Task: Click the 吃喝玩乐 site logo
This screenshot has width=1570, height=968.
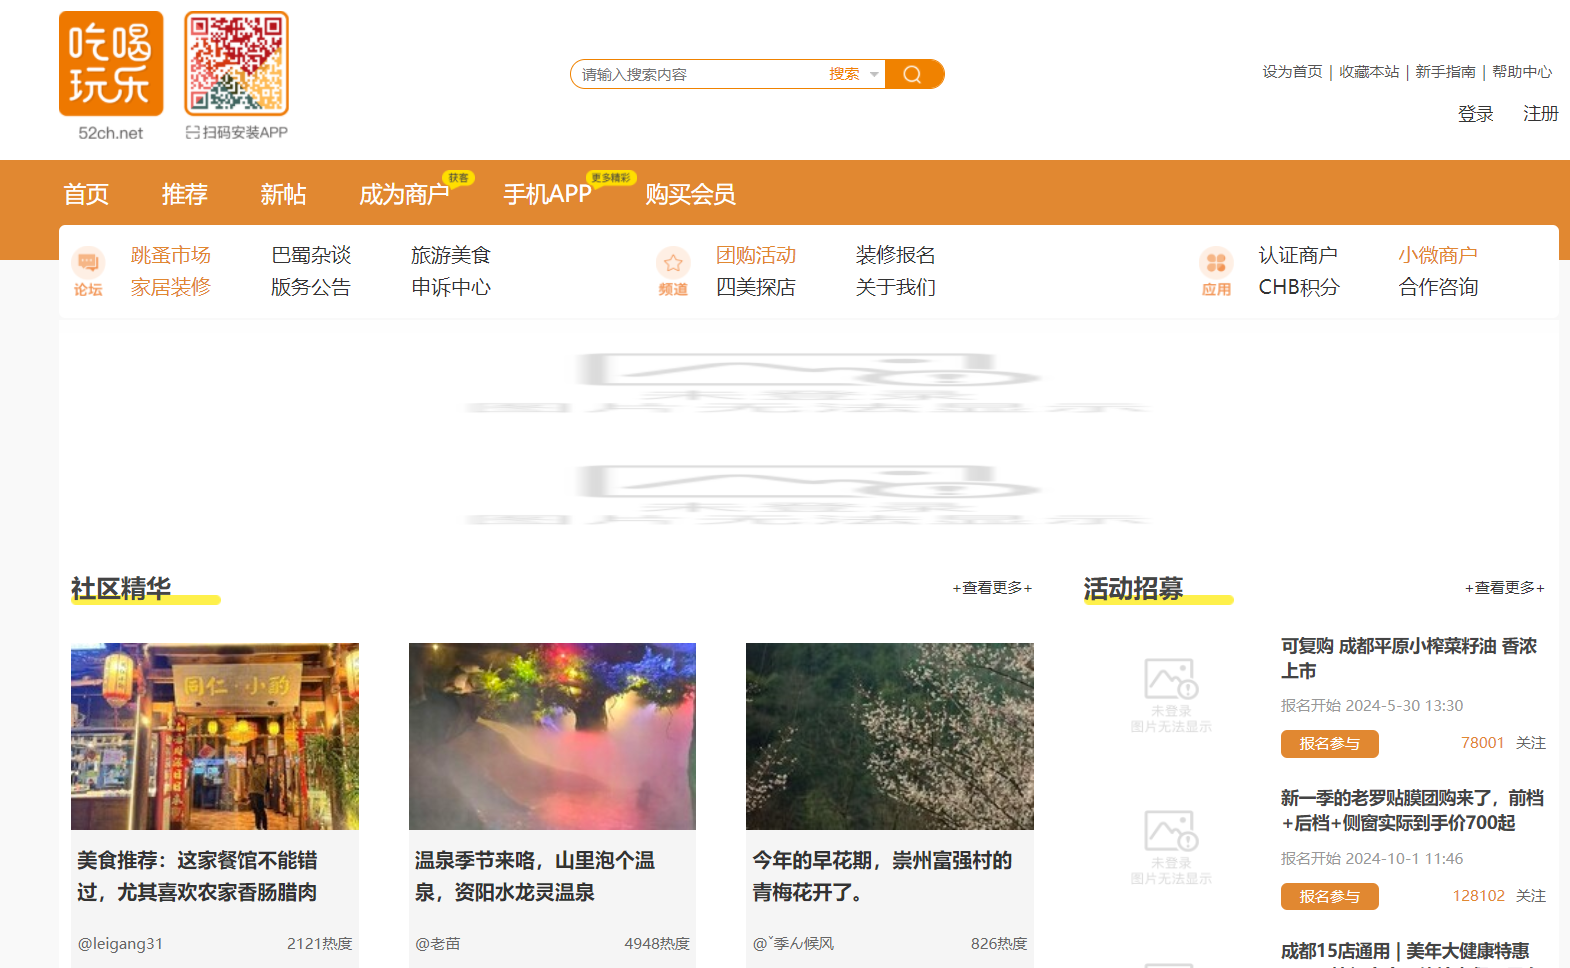Action: tap(111, 64)
